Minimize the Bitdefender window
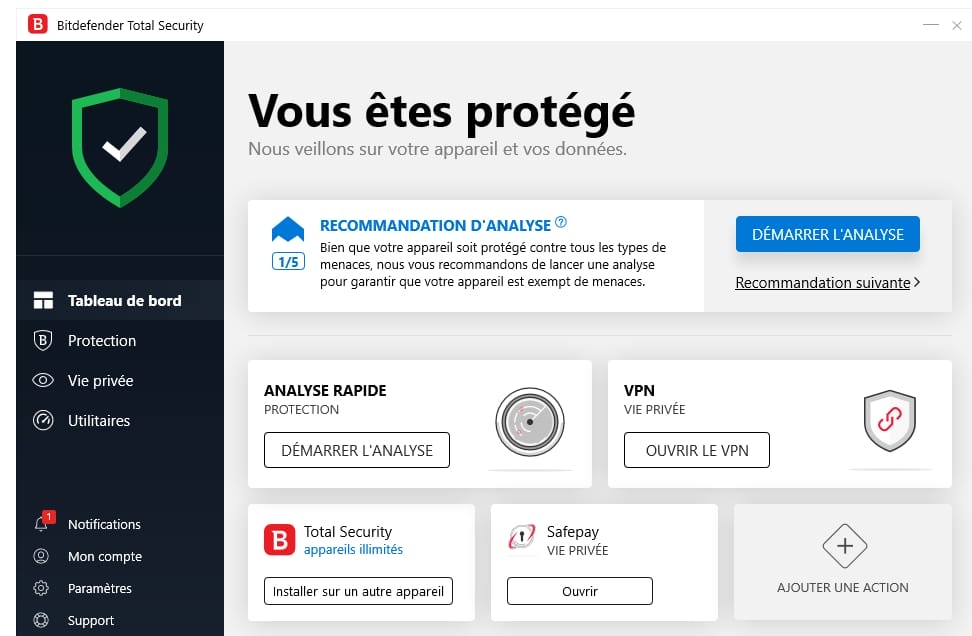The width and height of the screenshot is (972, 636). tap(930, 25)
